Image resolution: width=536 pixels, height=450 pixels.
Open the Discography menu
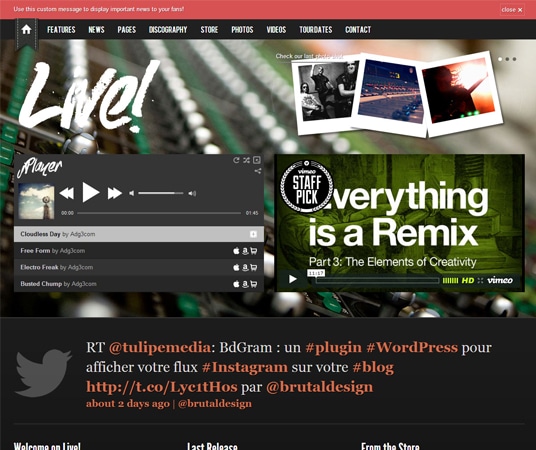coord(168,30)
